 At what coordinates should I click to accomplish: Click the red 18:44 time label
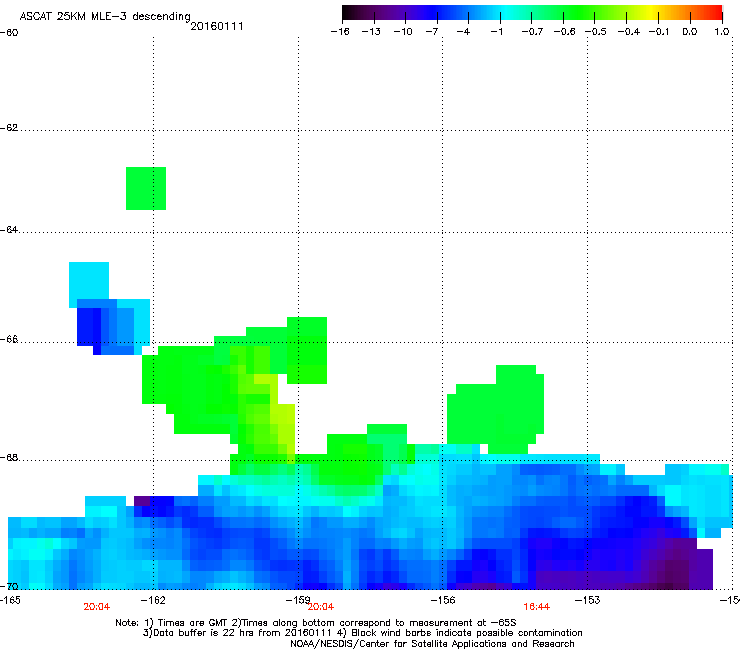(537, 607)
